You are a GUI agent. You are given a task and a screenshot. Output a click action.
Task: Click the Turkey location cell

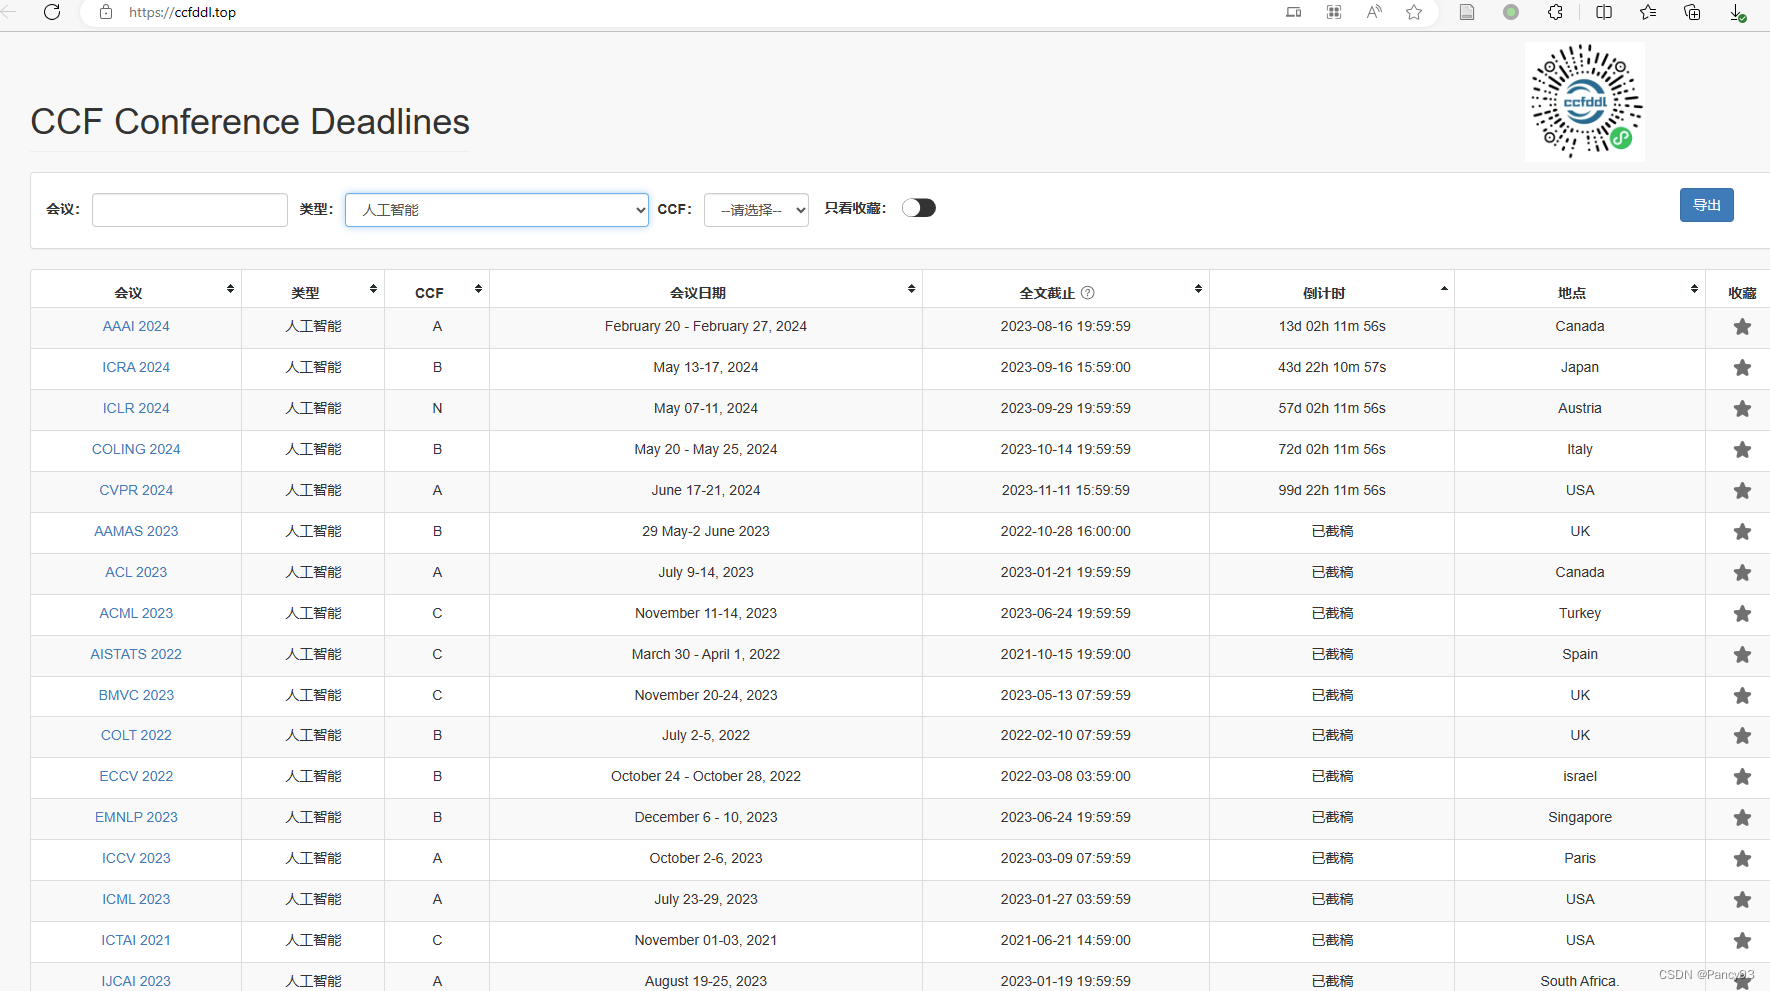click(1580, 613)
